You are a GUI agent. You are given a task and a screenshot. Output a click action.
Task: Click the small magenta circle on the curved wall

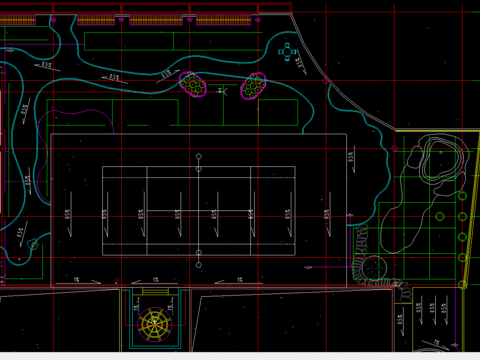[x=325, y=81]
